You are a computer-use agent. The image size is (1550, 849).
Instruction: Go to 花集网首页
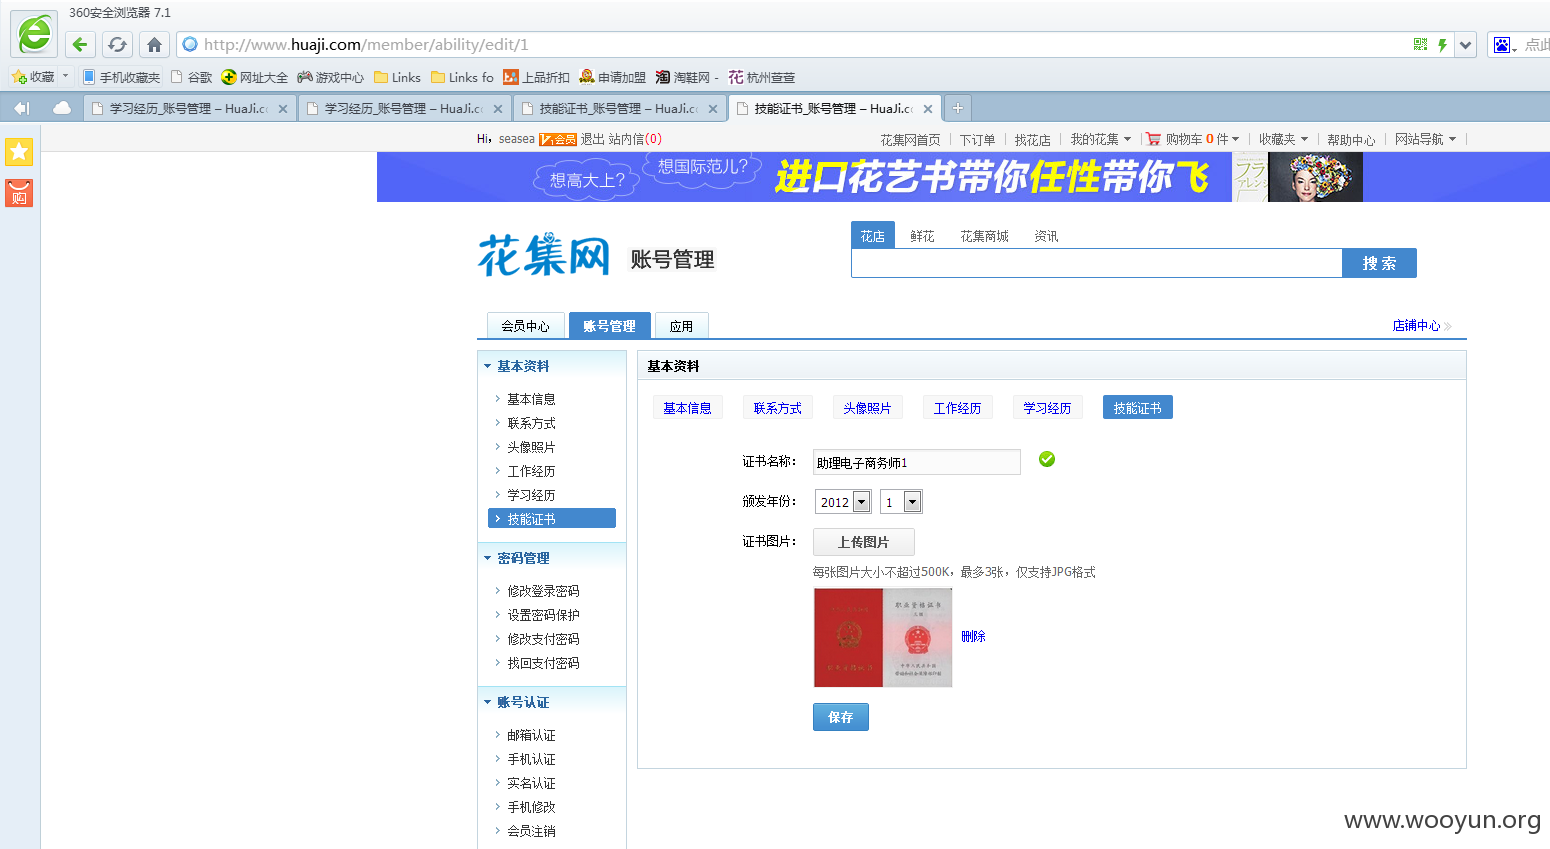[x=910, y=139]
